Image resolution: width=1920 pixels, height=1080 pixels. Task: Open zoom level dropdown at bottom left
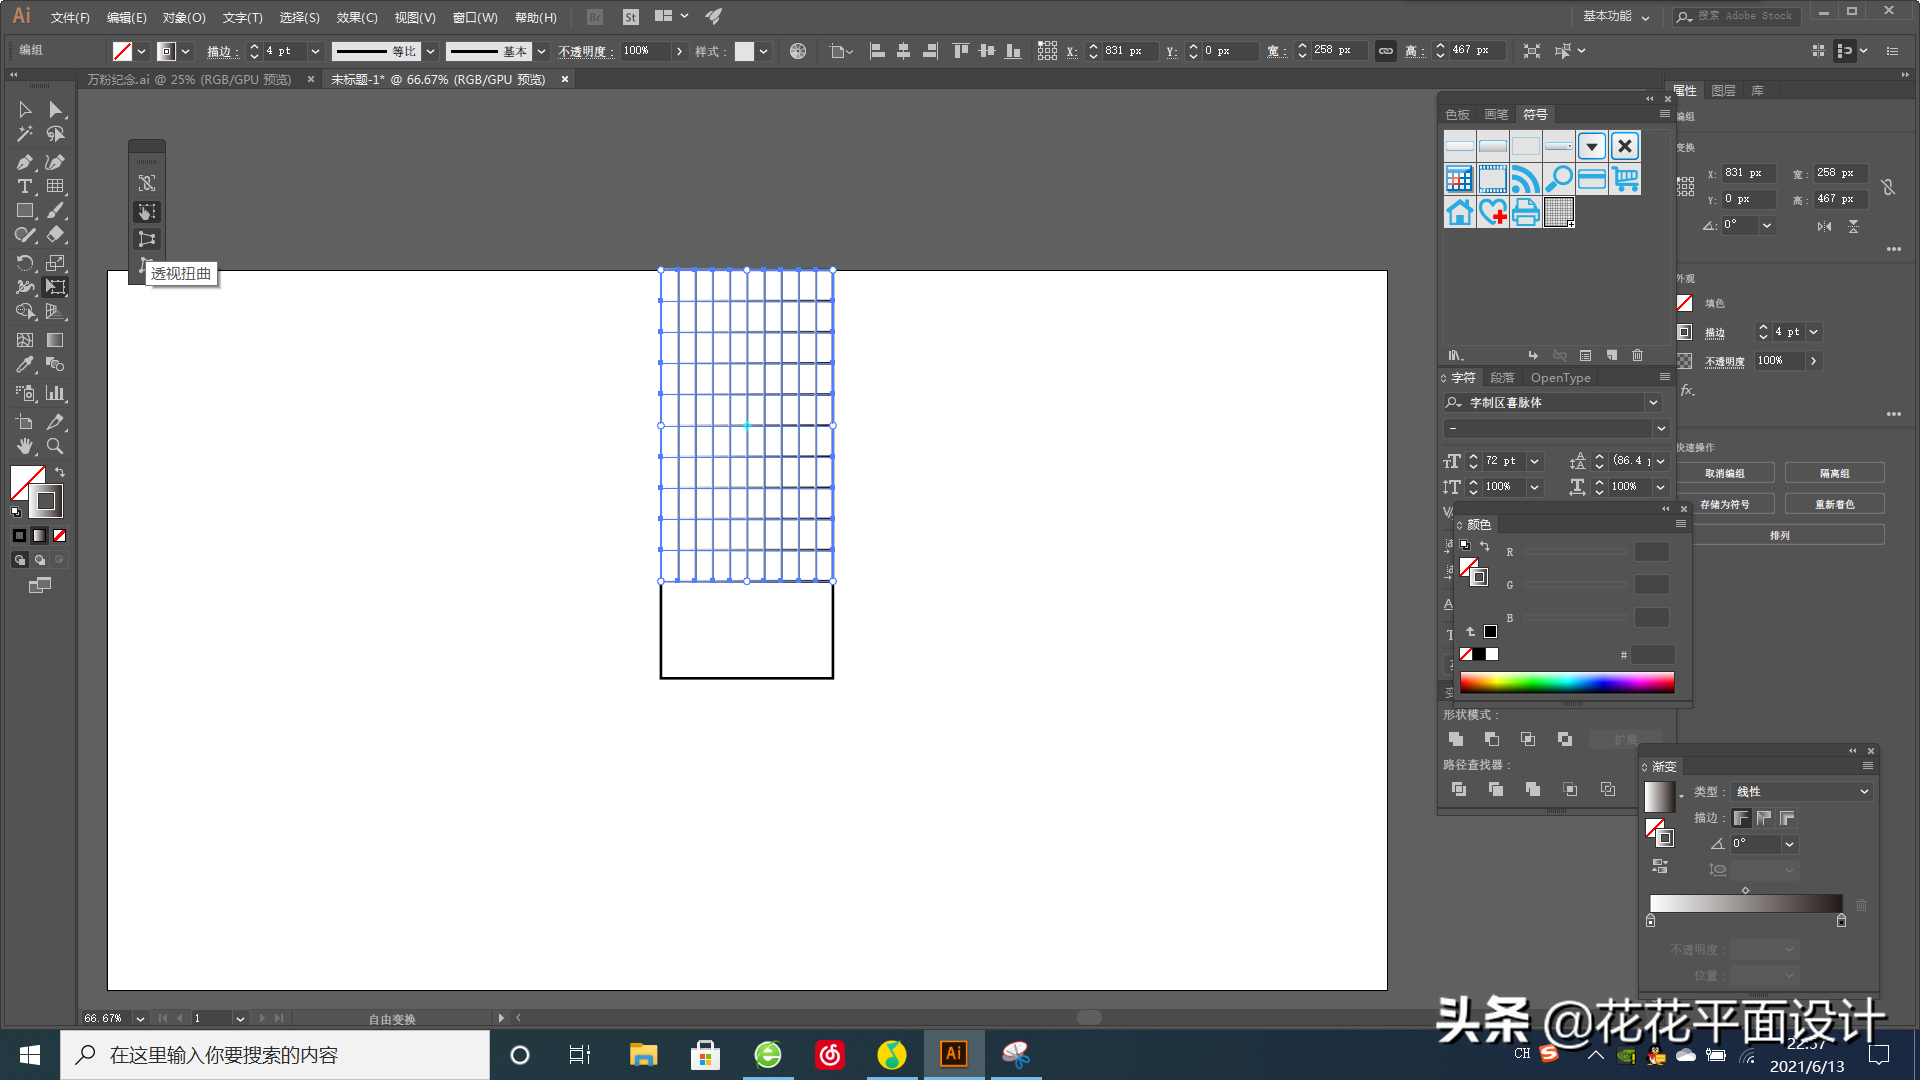tap(140, 1018)
